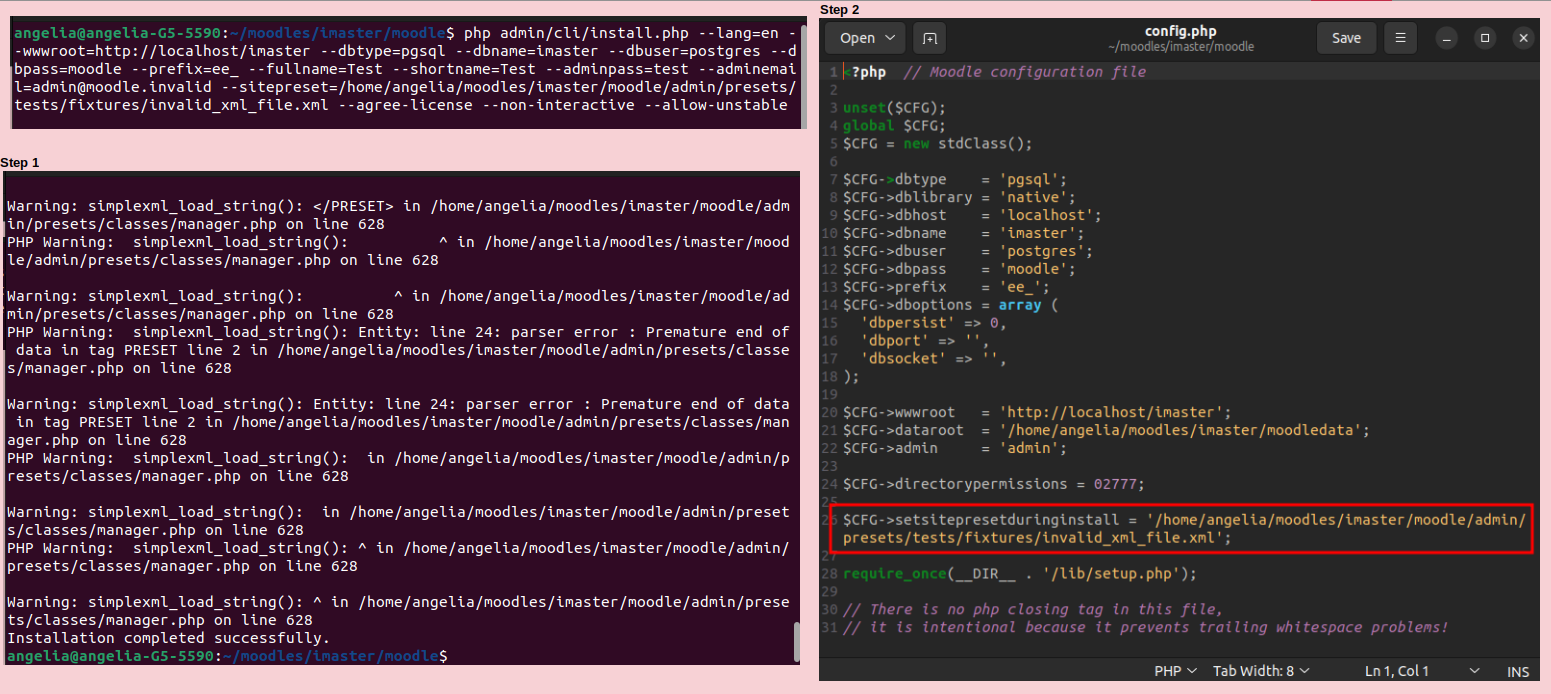This screenshot has height=694, width=1551.
Task: Save config.php with the Save button
Action: tap(1346, 38)
